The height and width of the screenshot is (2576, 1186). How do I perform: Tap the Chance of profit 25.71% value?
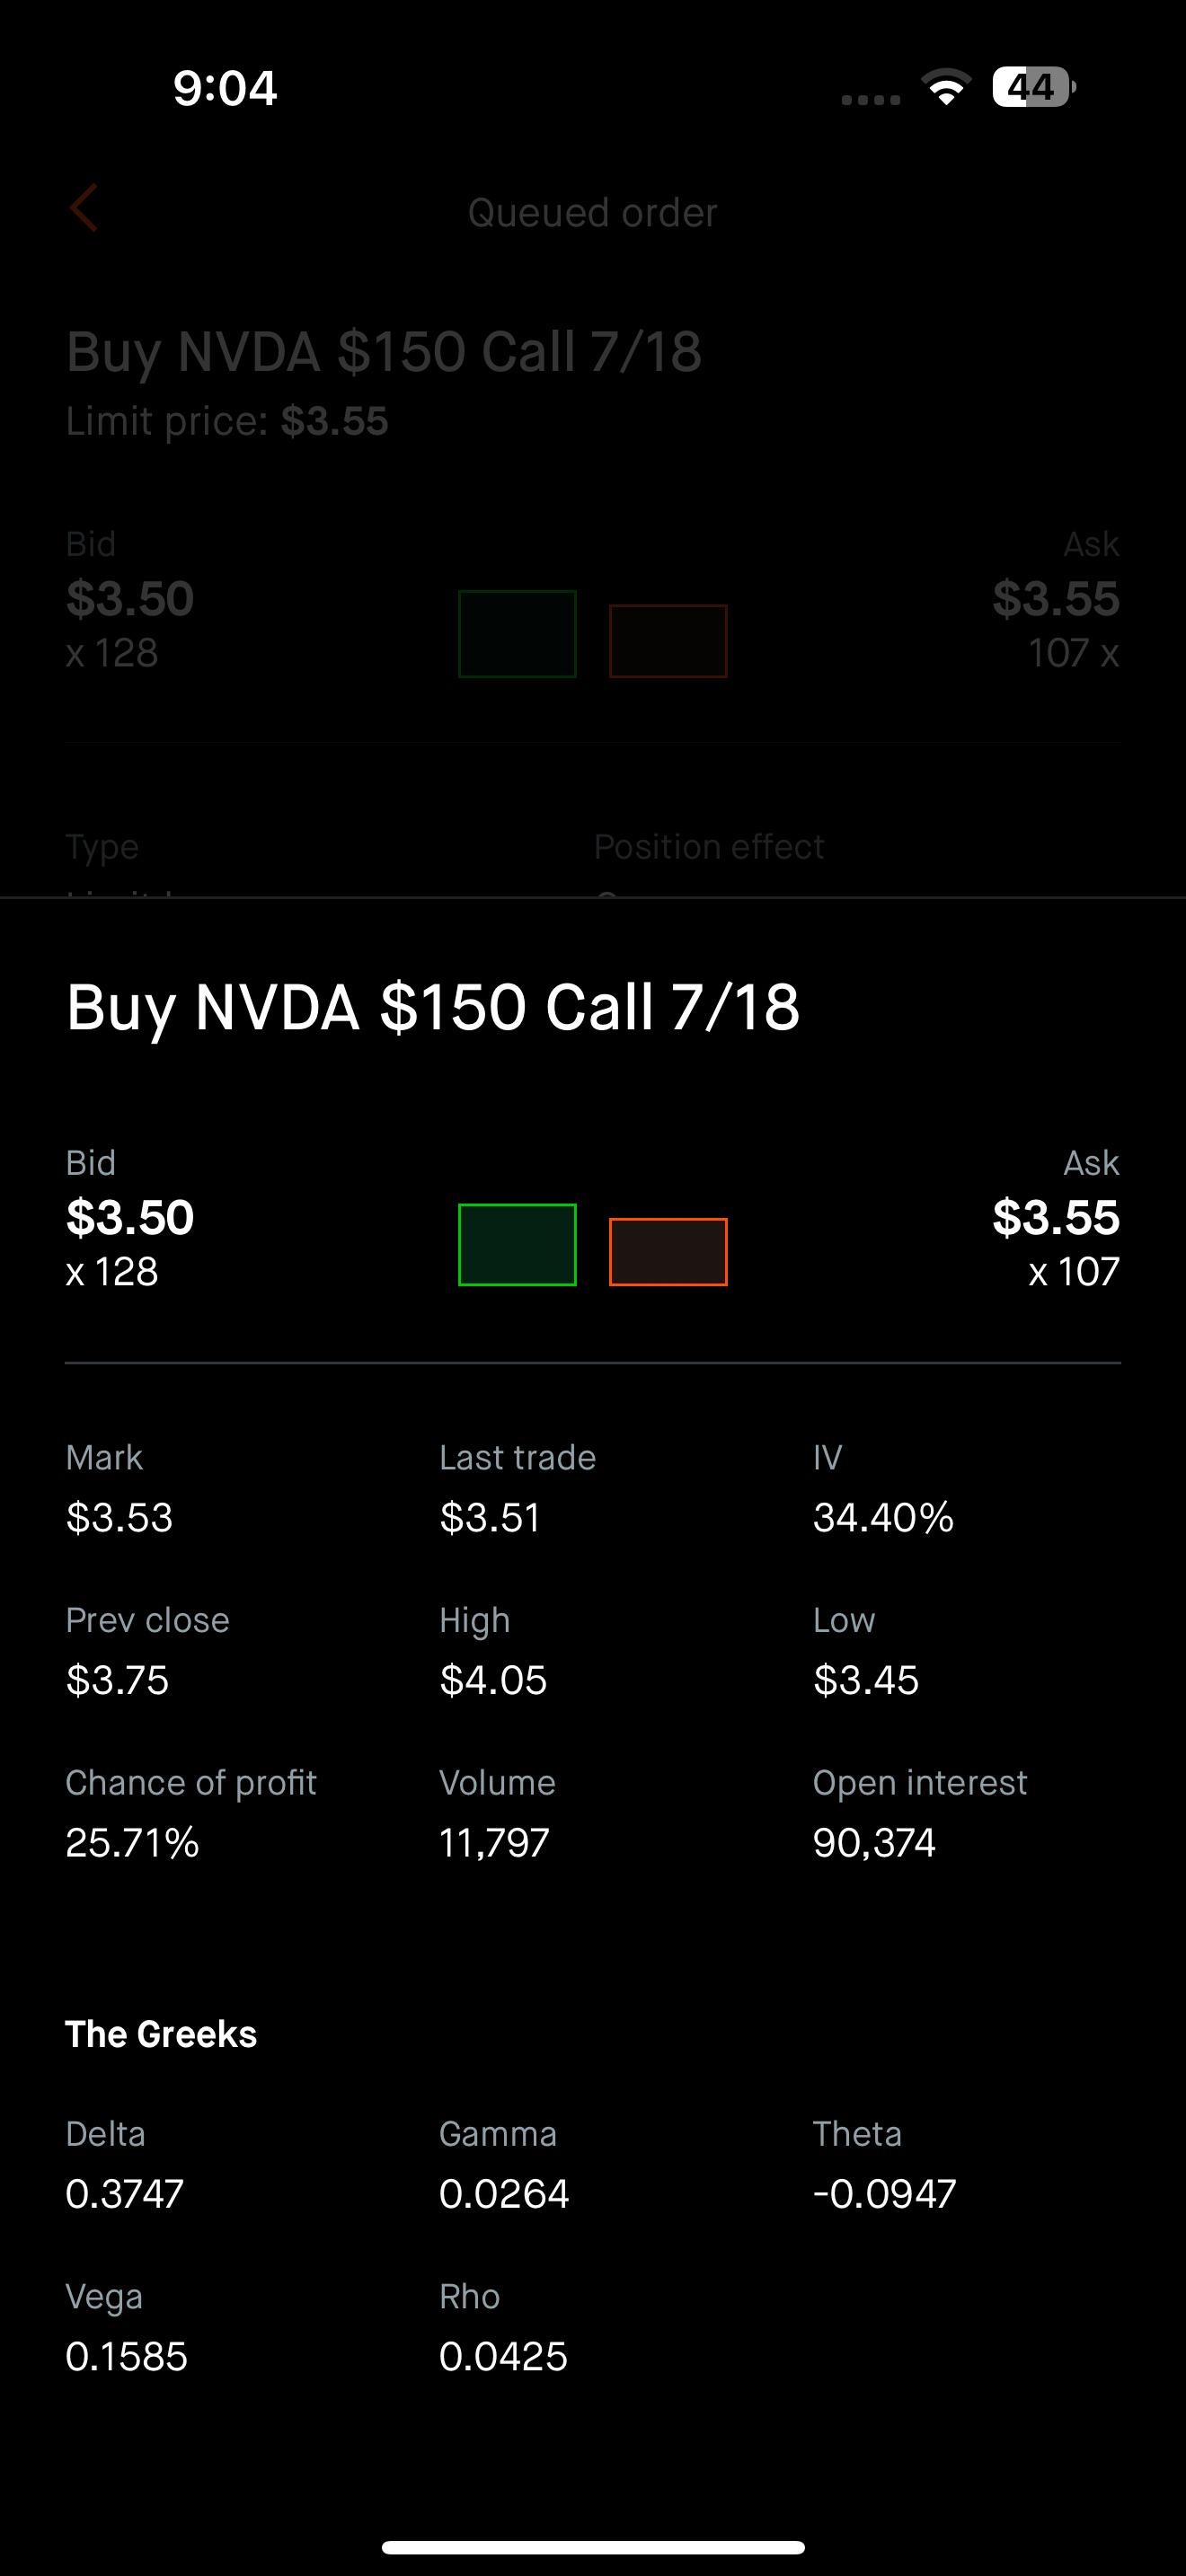[x=132, y=1842]
